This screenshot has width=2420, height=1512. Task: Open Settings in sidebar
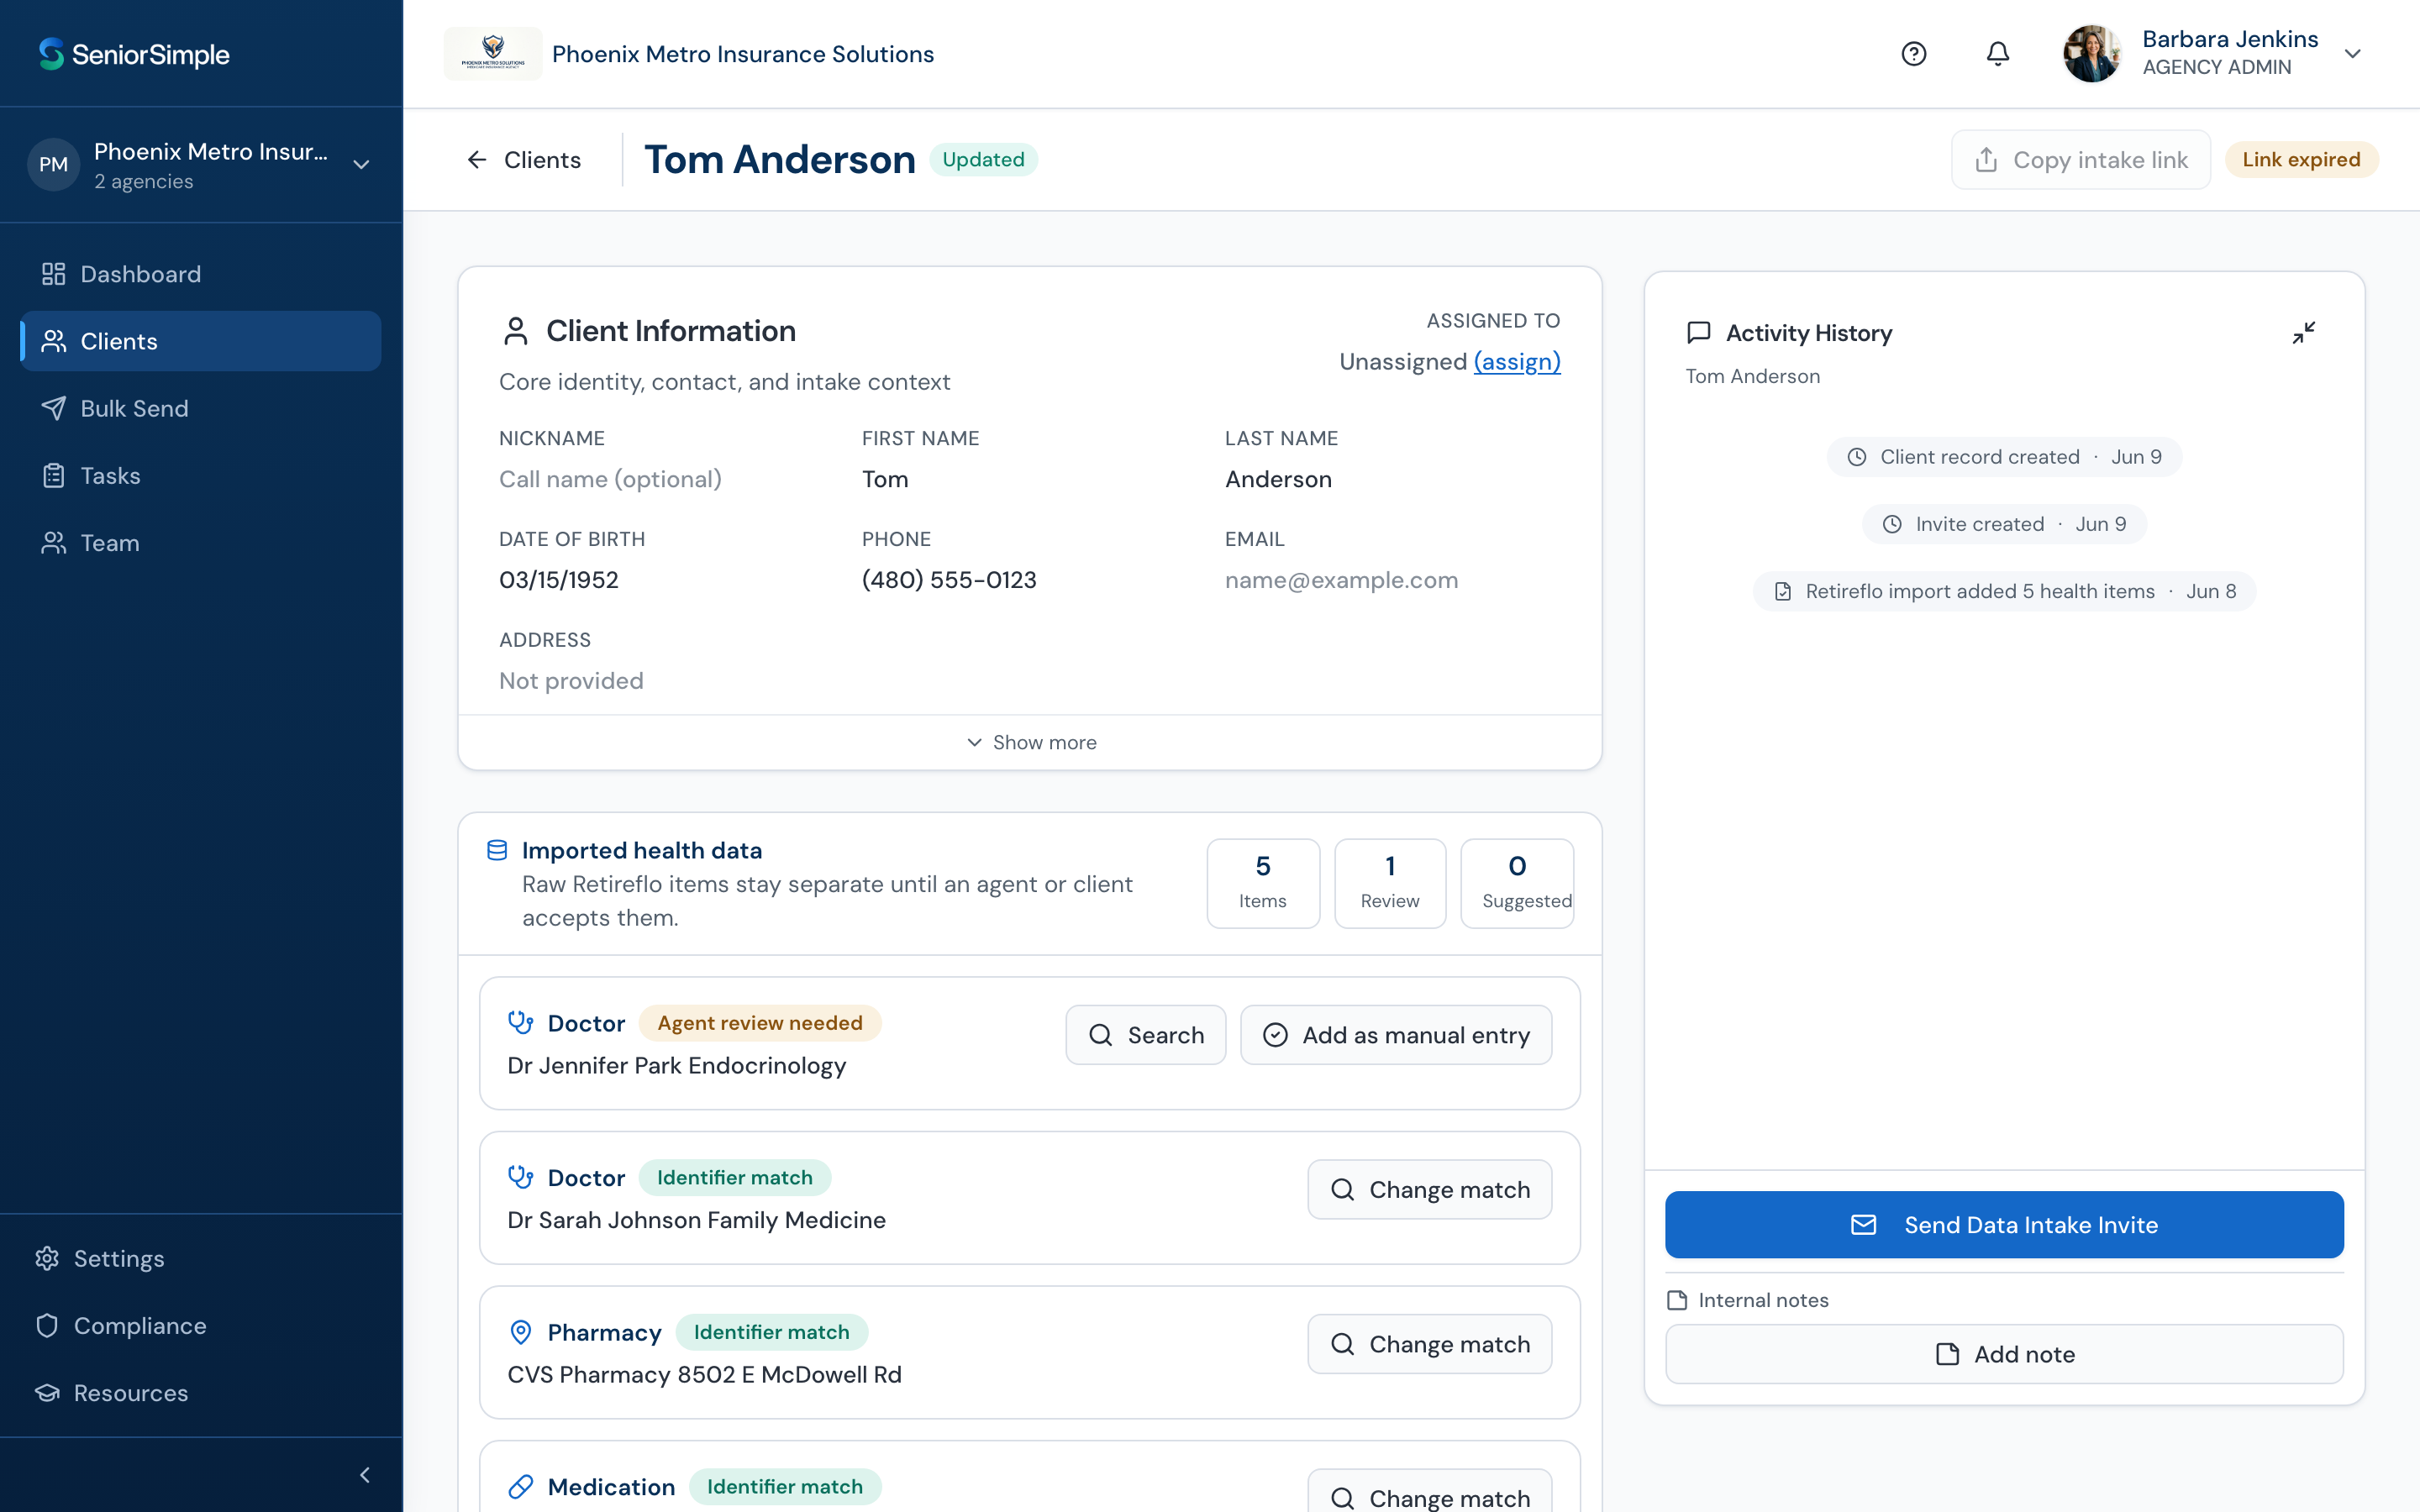pyautogui.click(x=201, y=1258)
